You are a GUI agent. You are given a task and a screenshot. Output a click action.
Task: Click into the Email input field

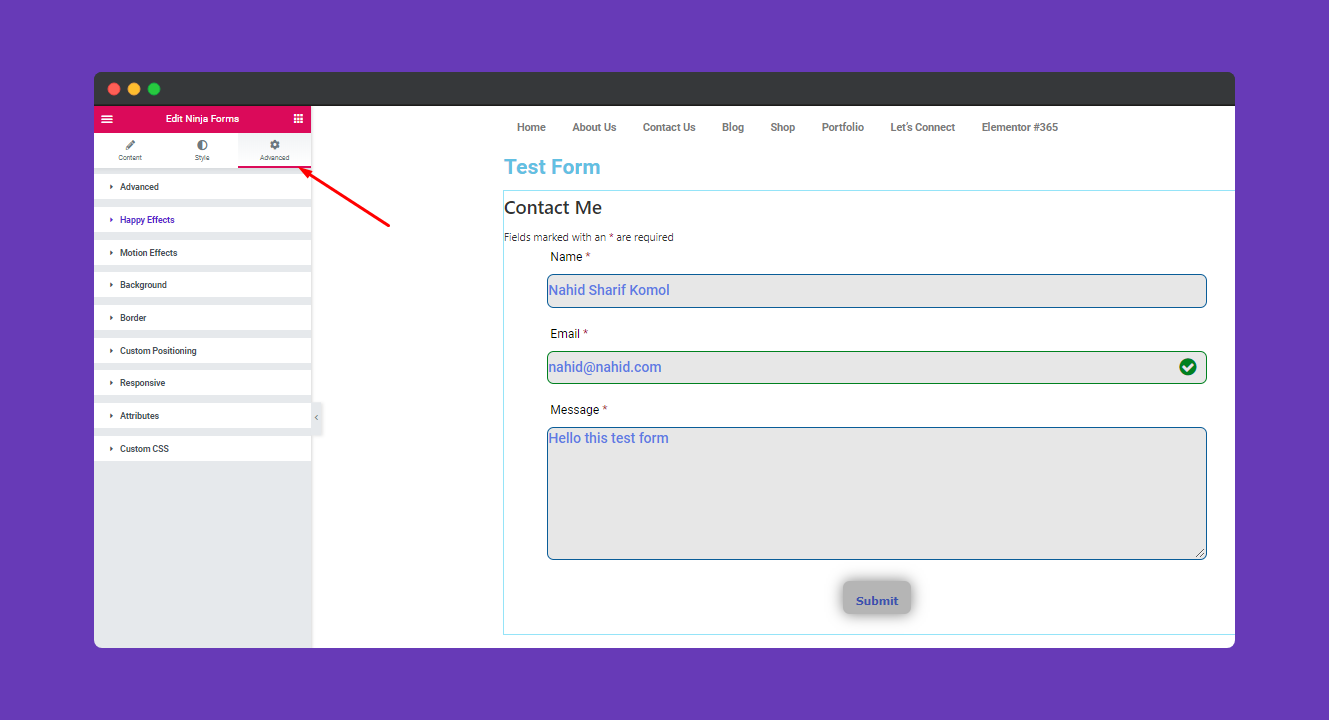tap(877, 367)
